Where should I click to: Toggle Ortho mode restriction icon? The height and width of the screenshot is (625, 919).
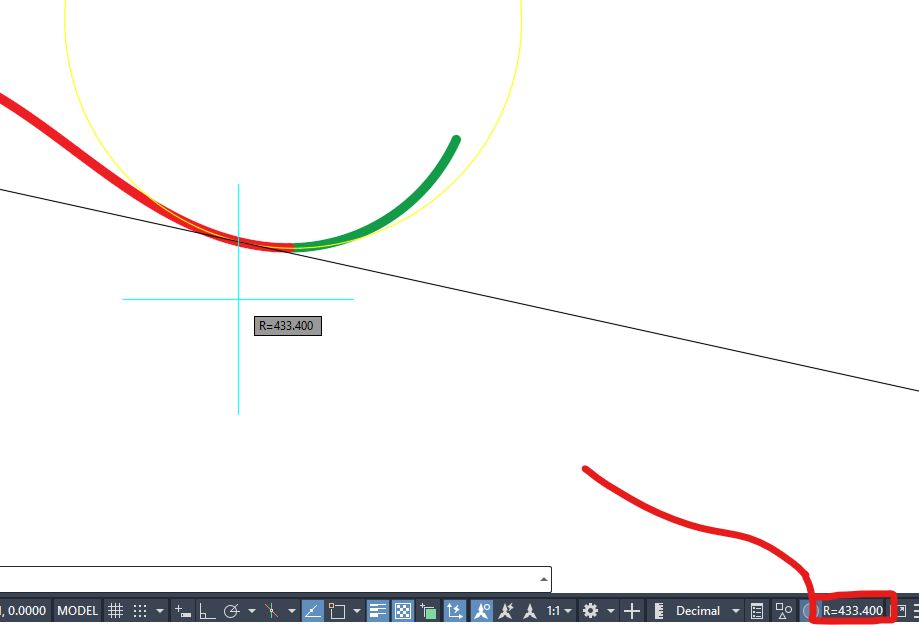tap(208, 610)
